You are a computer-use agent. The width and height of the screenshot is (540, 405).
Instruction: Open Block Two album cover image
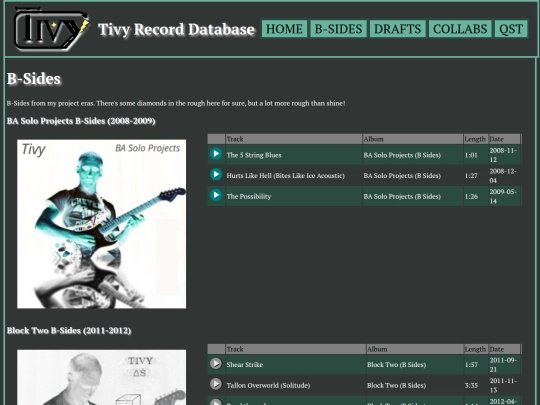pos(102,377)
